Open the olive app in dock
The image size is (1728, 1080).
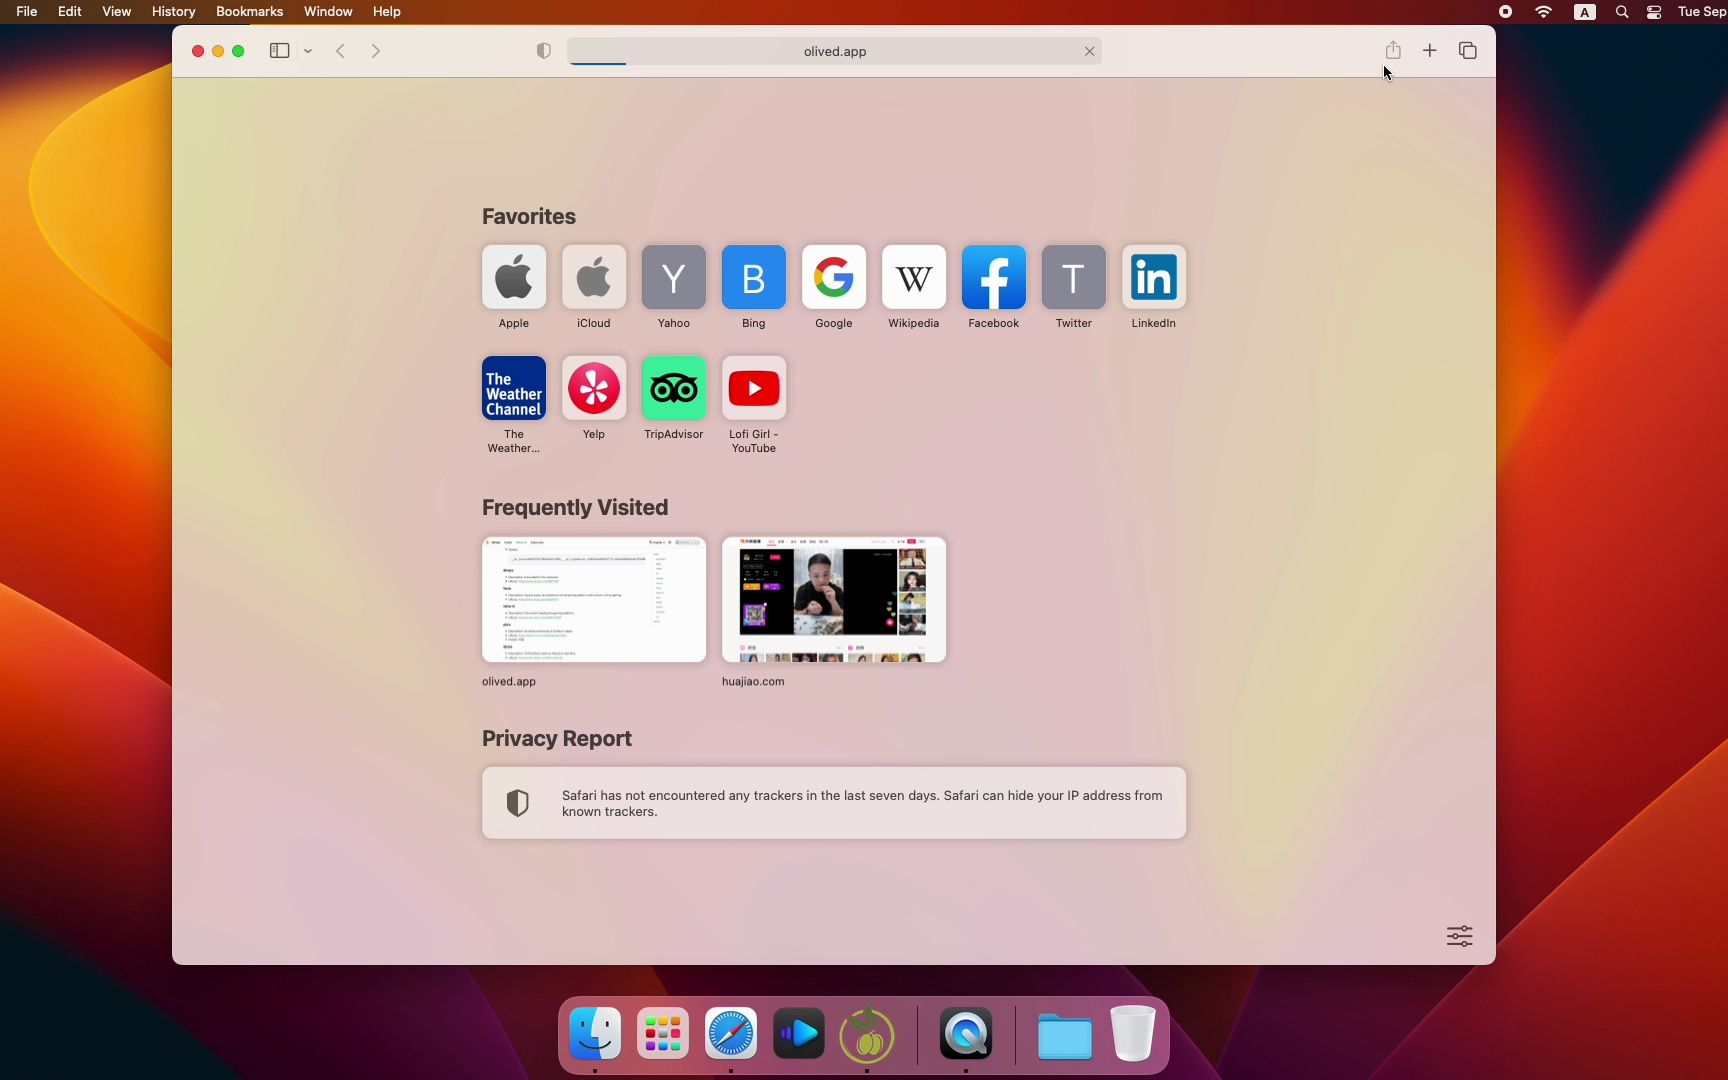click(x=867, y=1034)
